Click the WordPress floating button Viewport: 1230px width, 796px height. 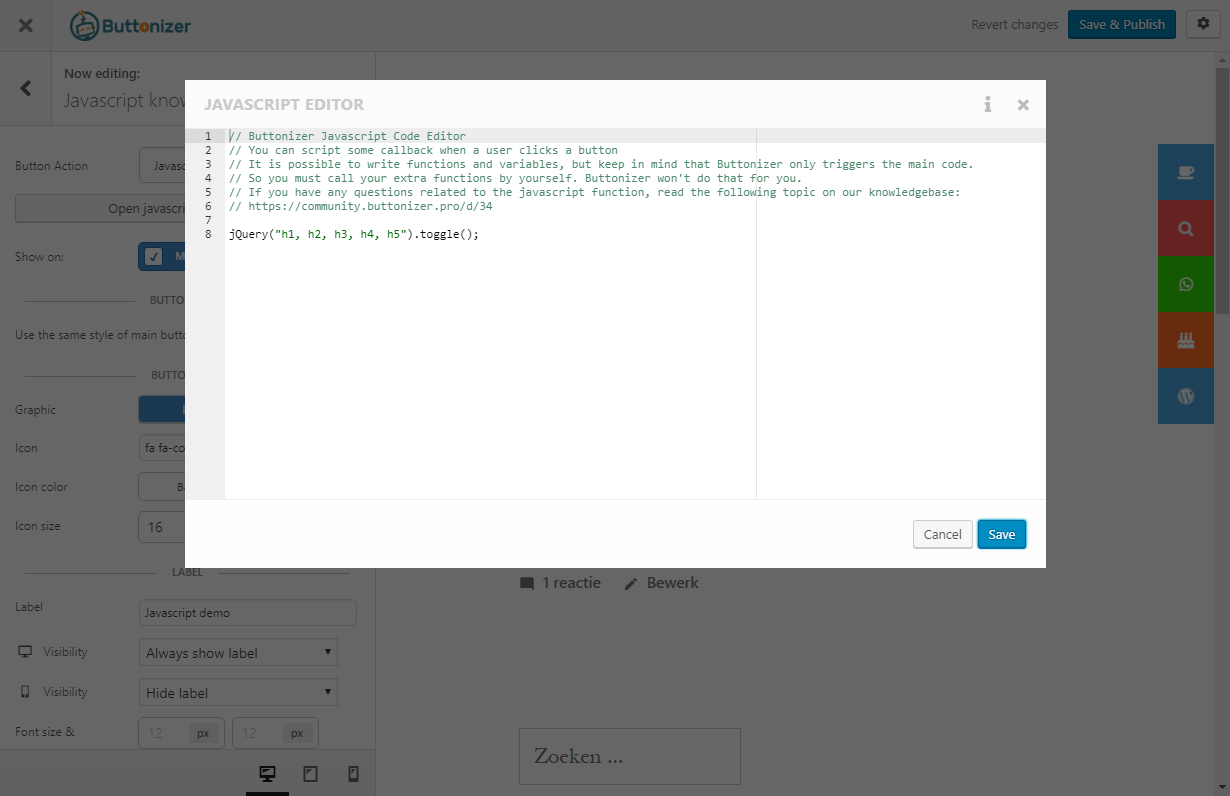[1186, 396]
